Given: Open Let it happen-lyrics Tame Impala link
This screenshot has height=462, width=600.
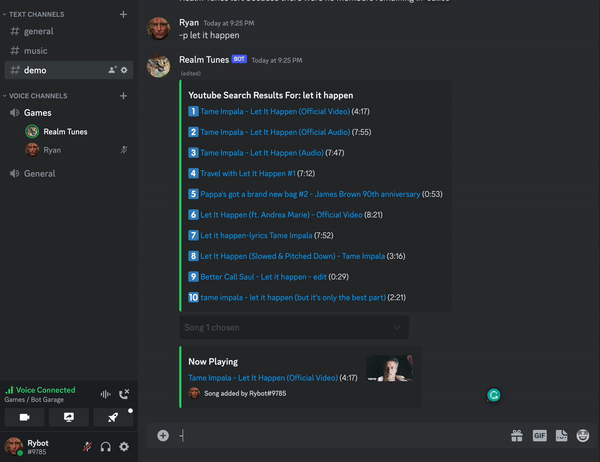Looking at the screenshot, I should 256,235.
